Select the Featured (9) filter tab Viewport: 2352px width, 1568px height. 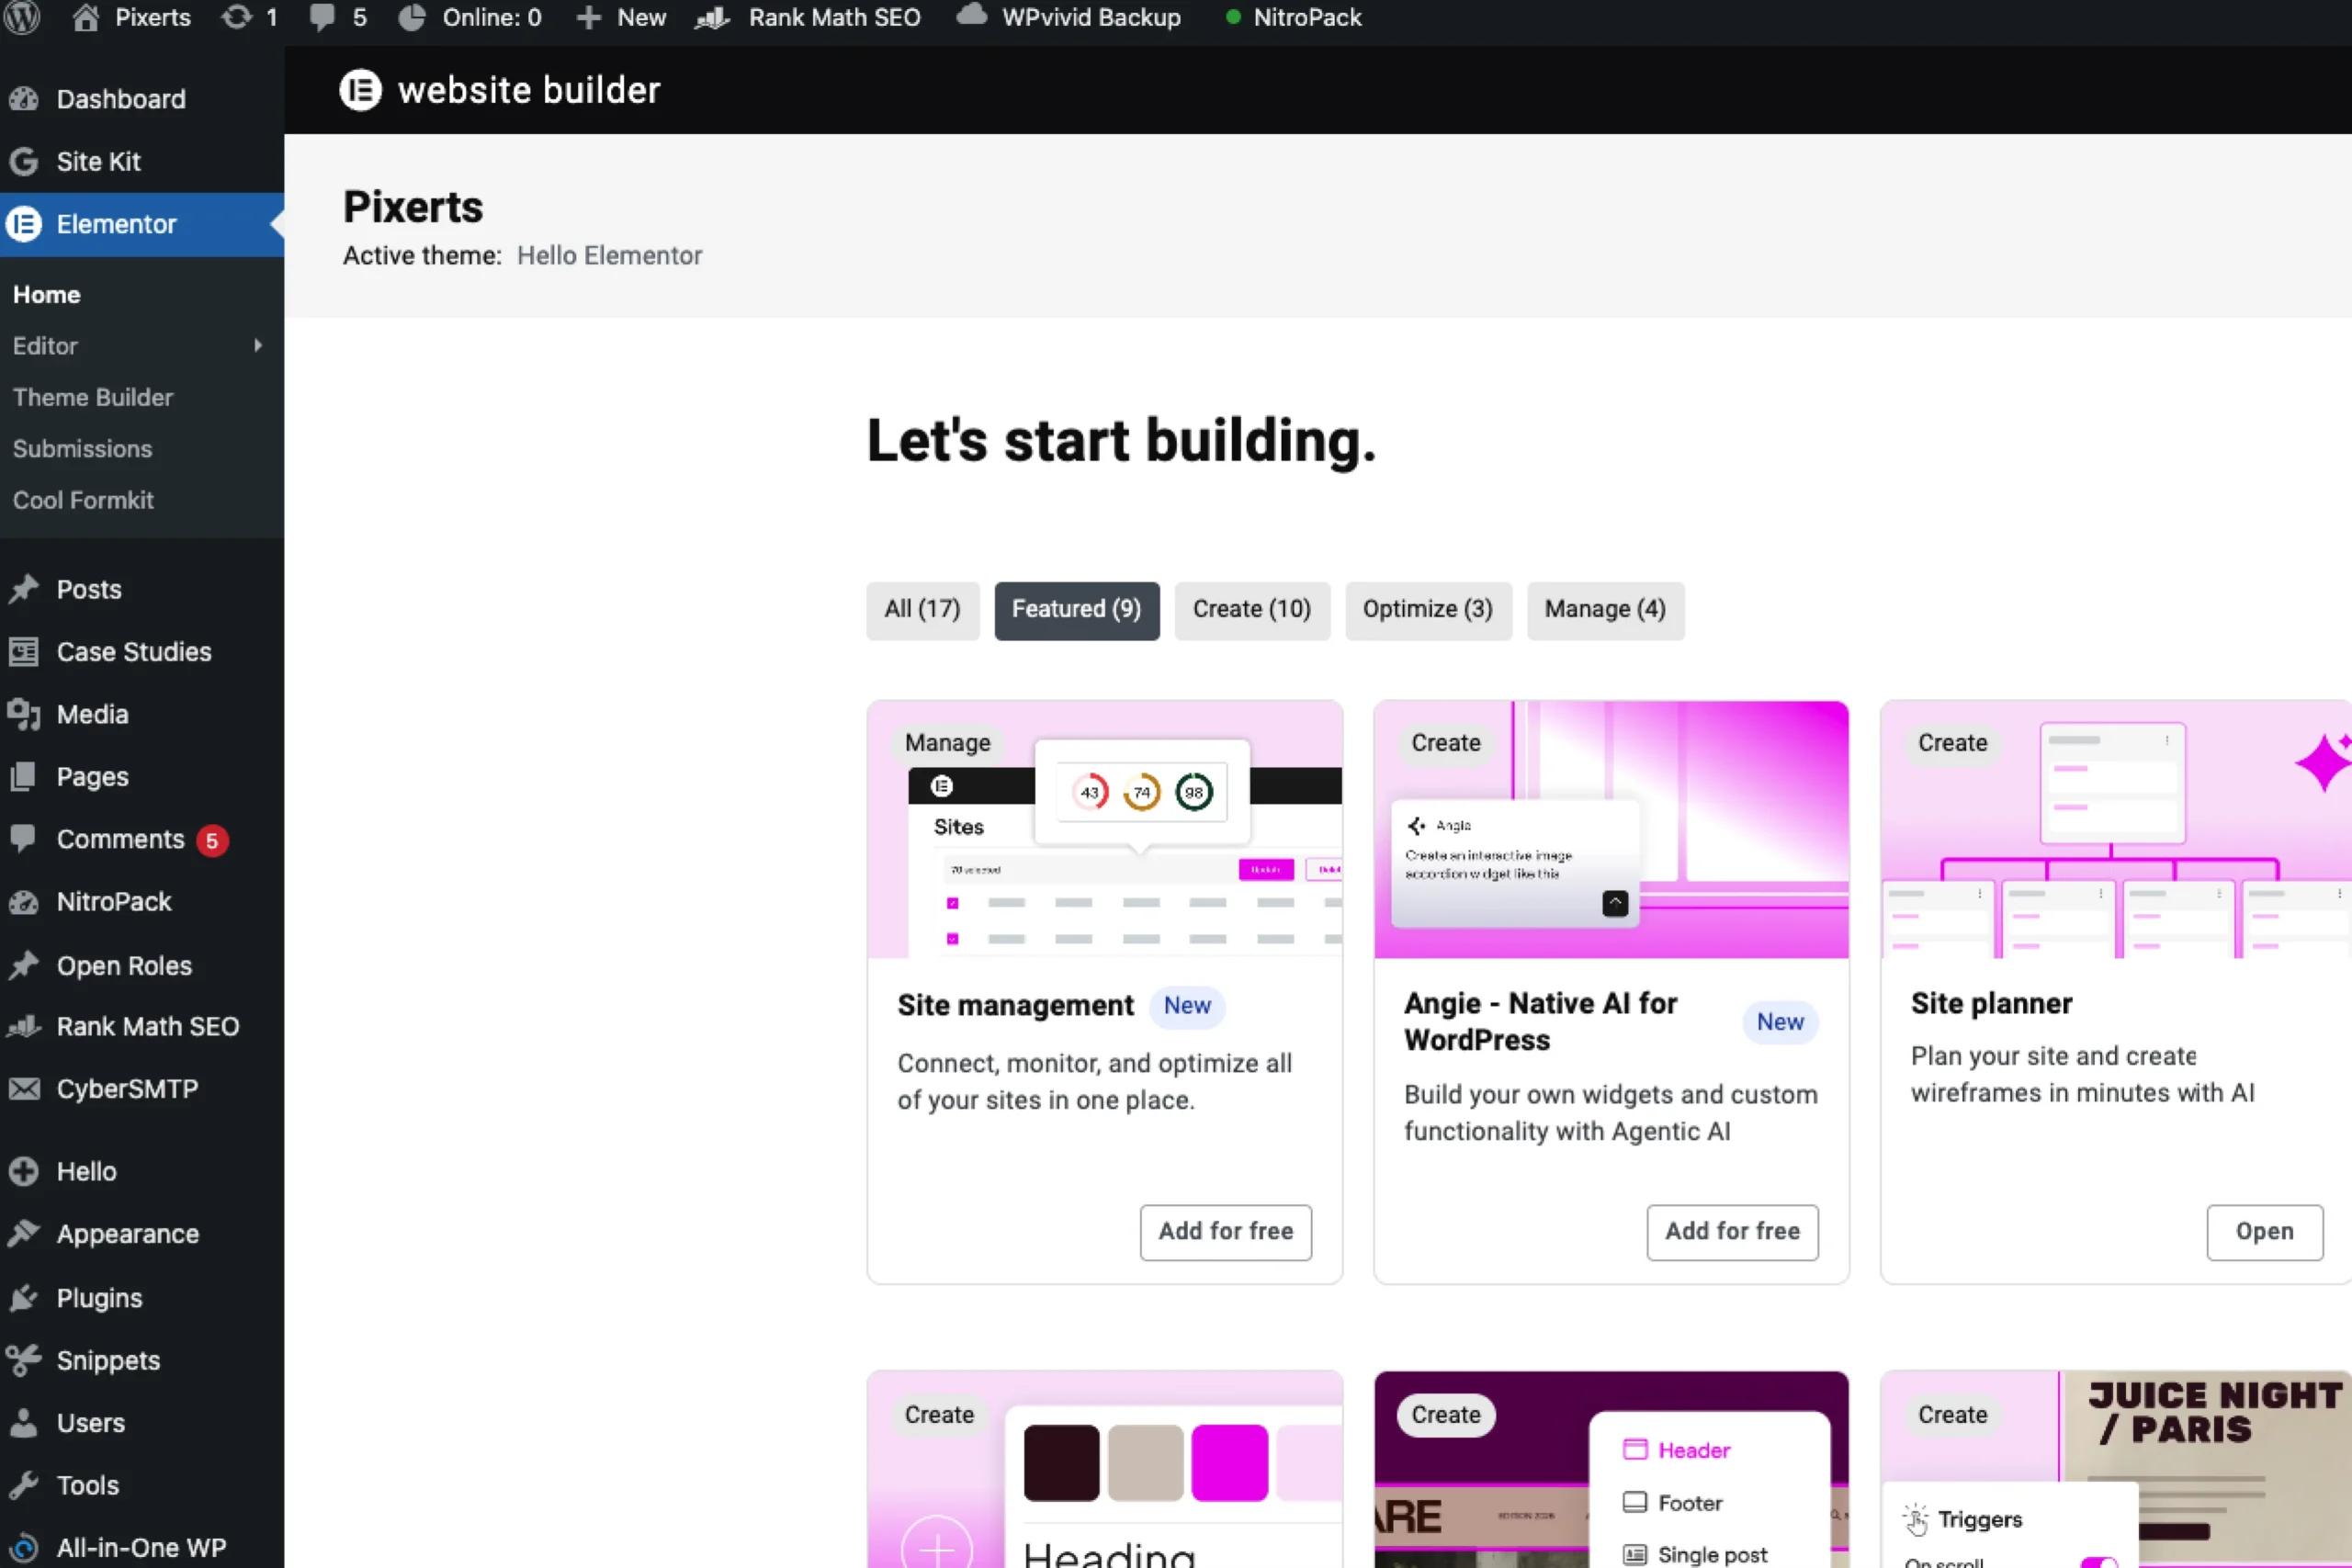(1077, 610)
